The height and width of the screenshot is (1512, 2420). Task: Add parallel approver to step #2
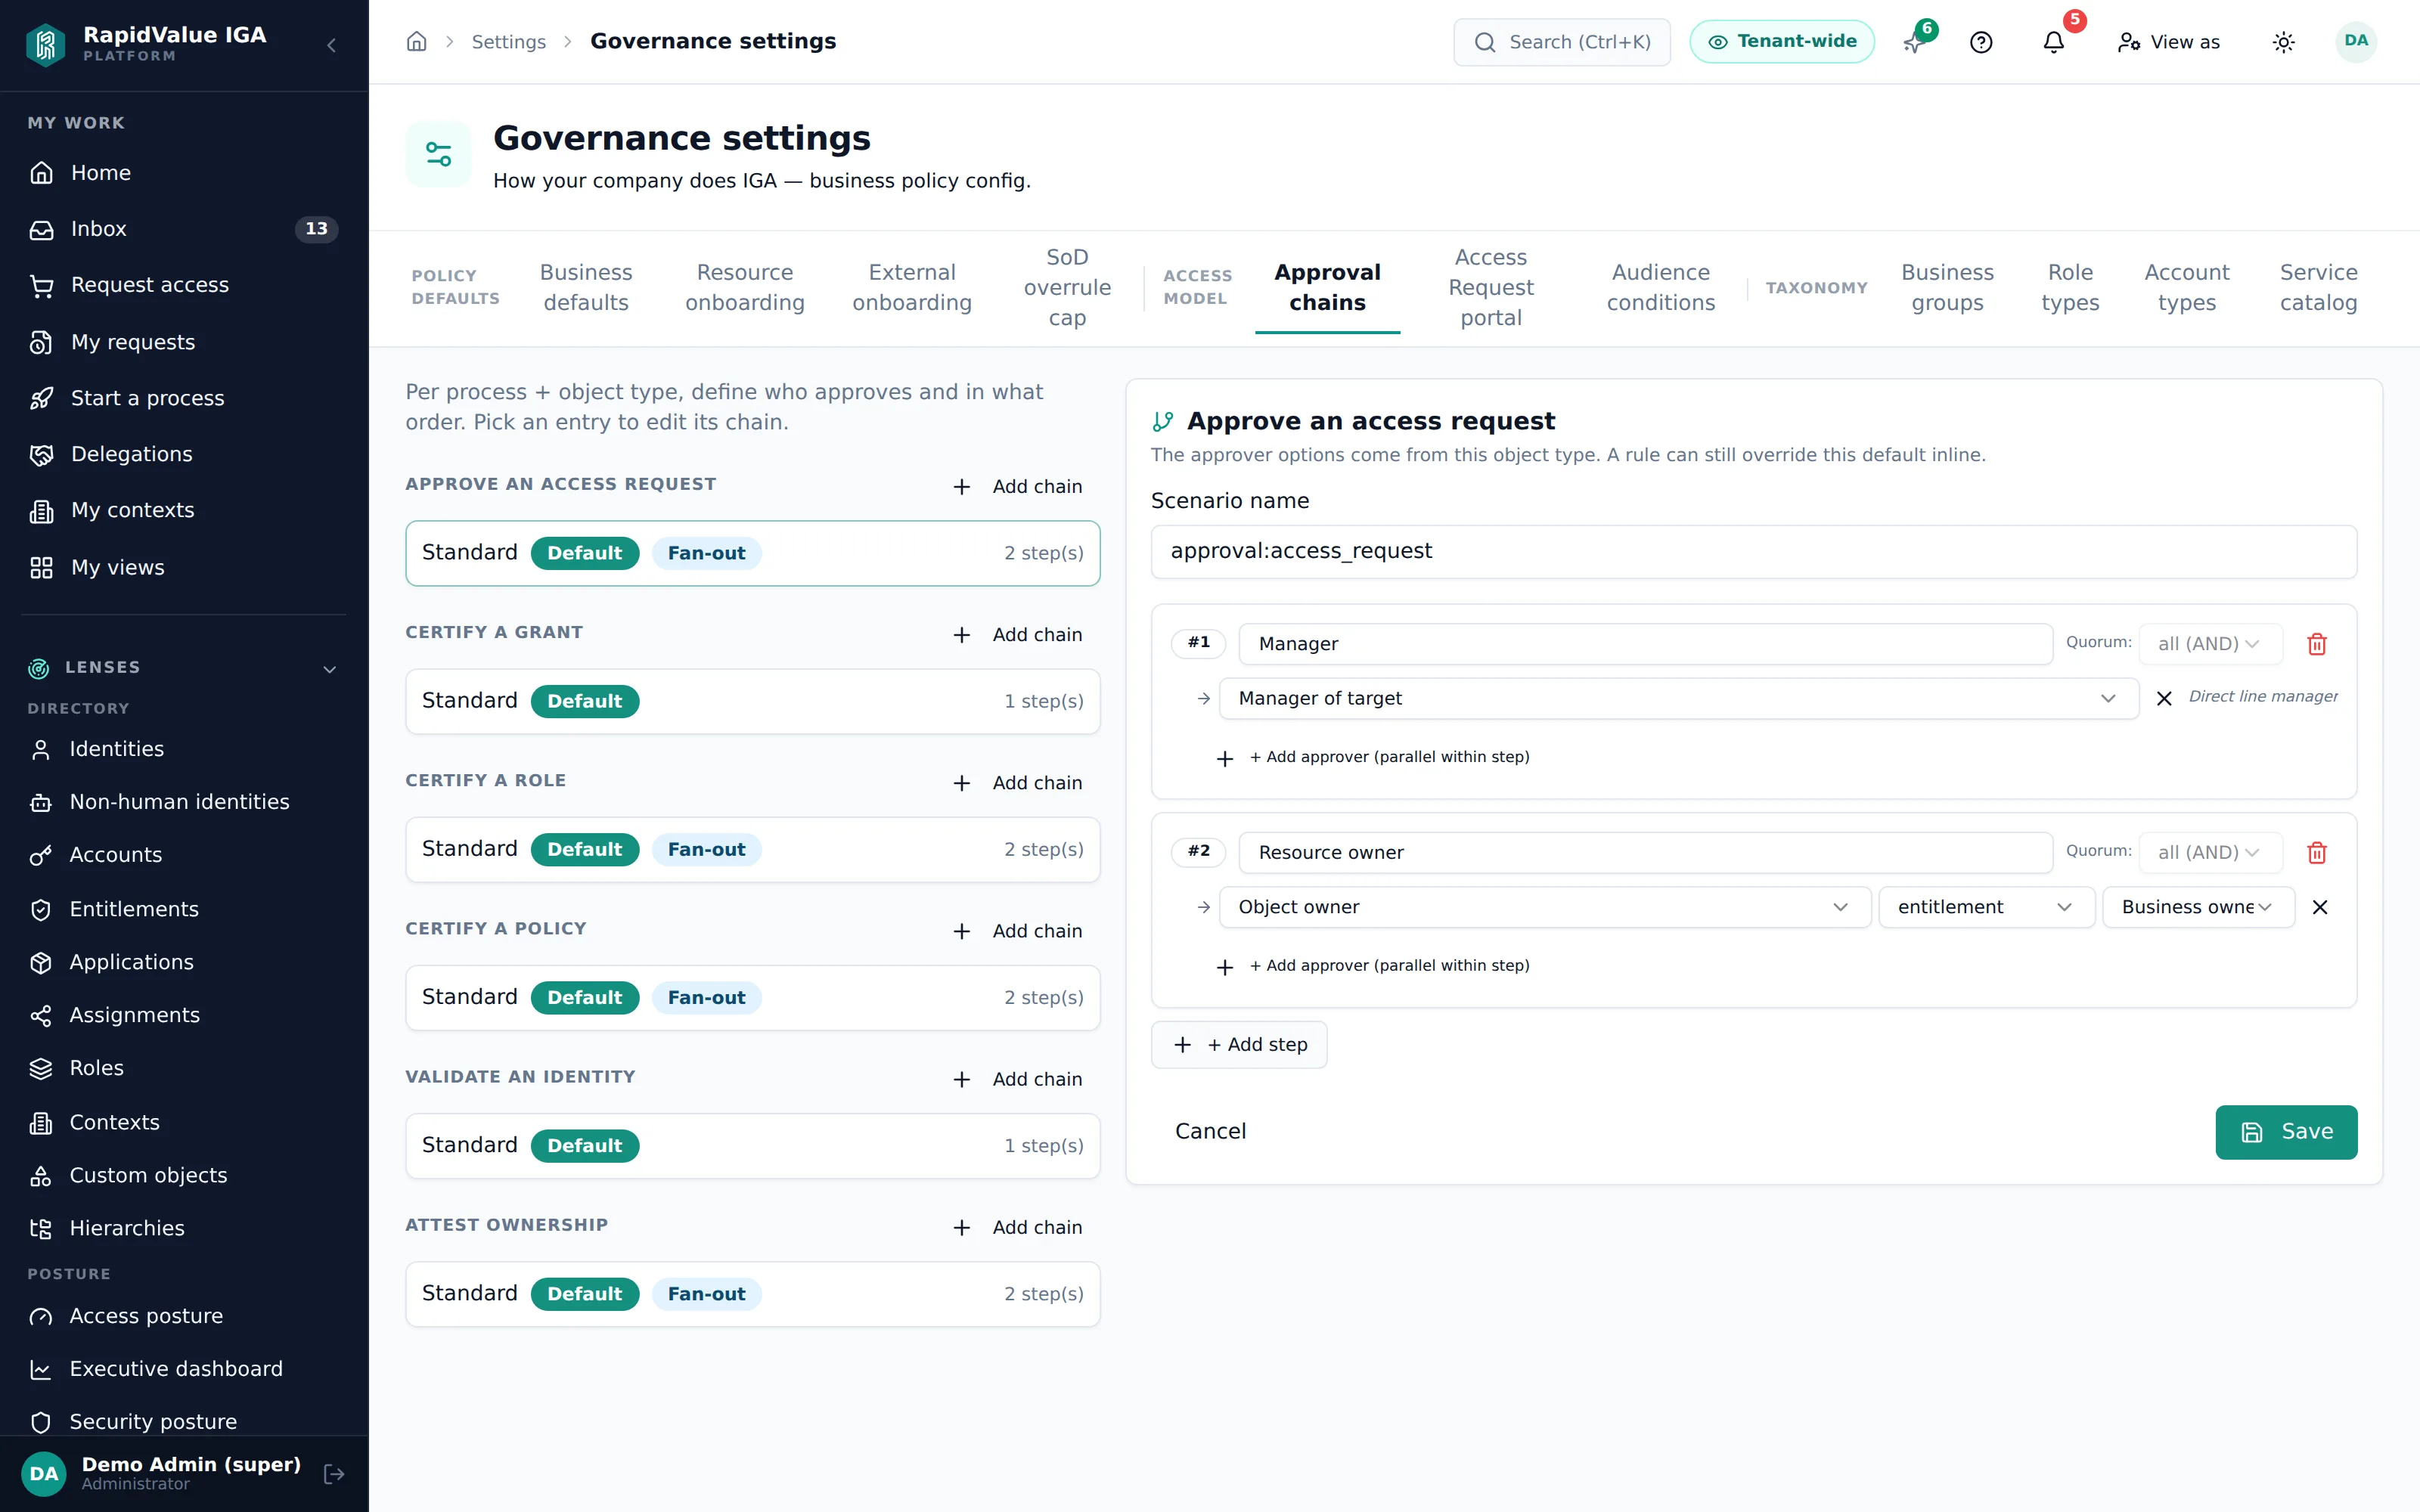[x=1372, y=966]
